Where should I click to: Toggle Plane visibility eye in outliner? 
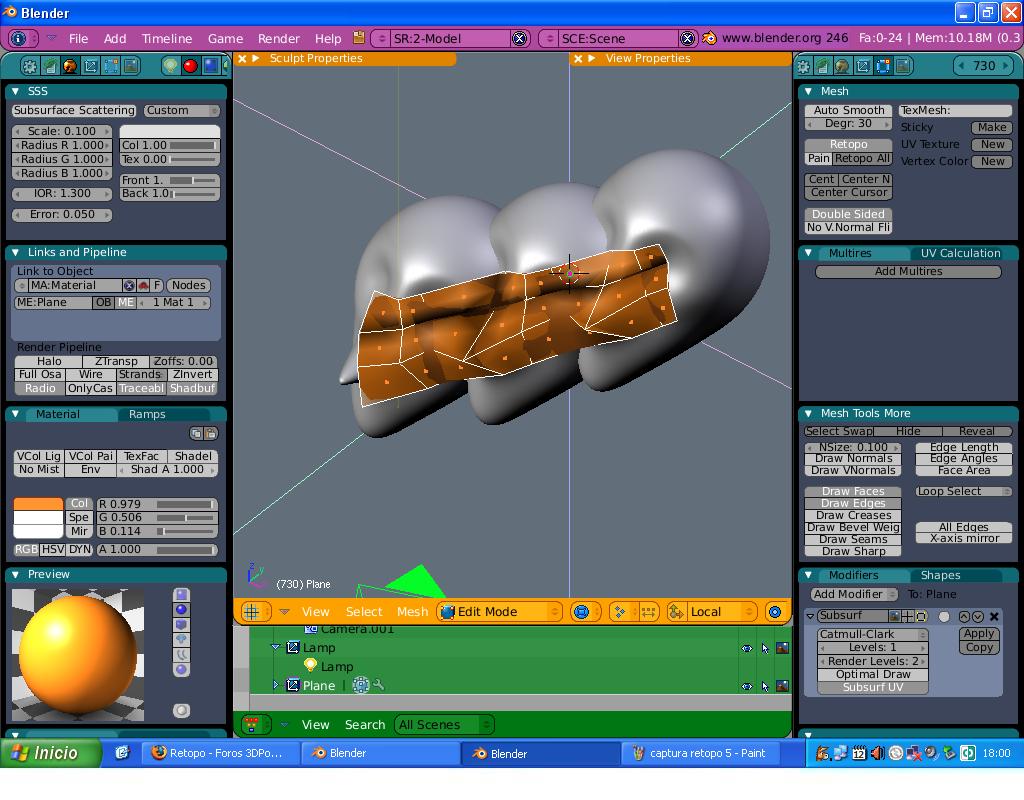[x=746, y=686]
